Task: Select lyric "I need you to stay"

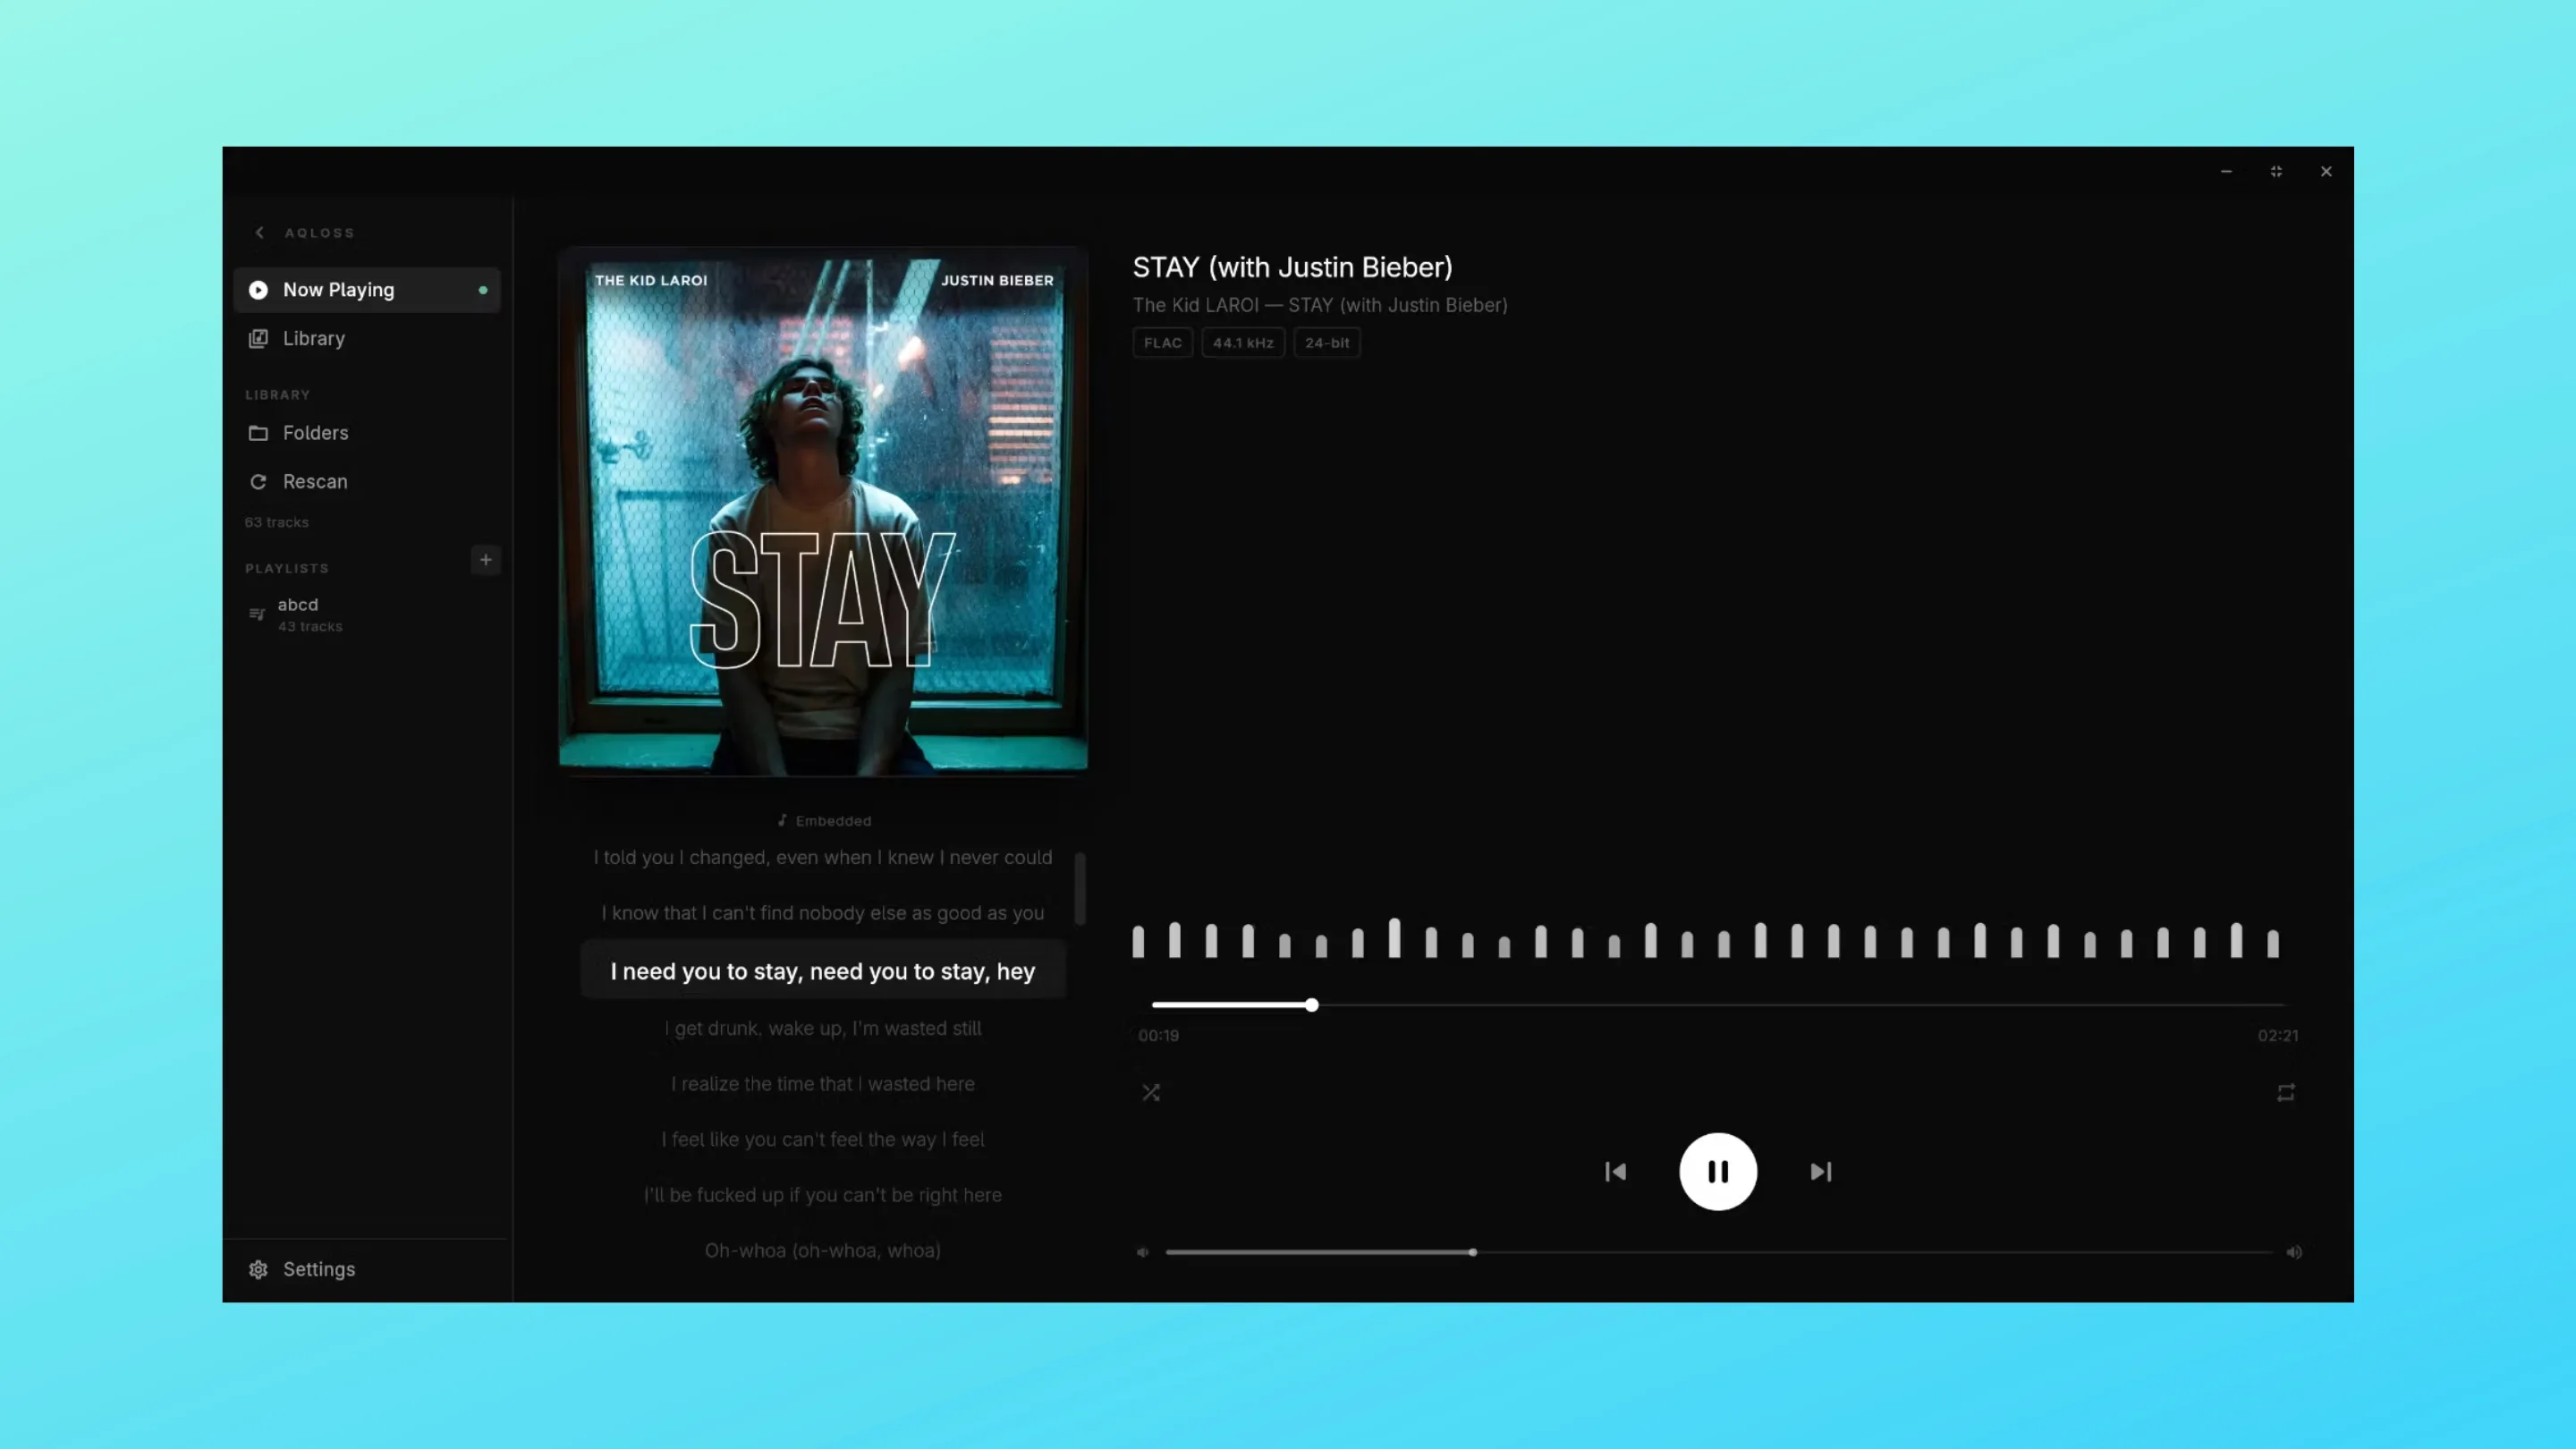Action: [823, 971]
